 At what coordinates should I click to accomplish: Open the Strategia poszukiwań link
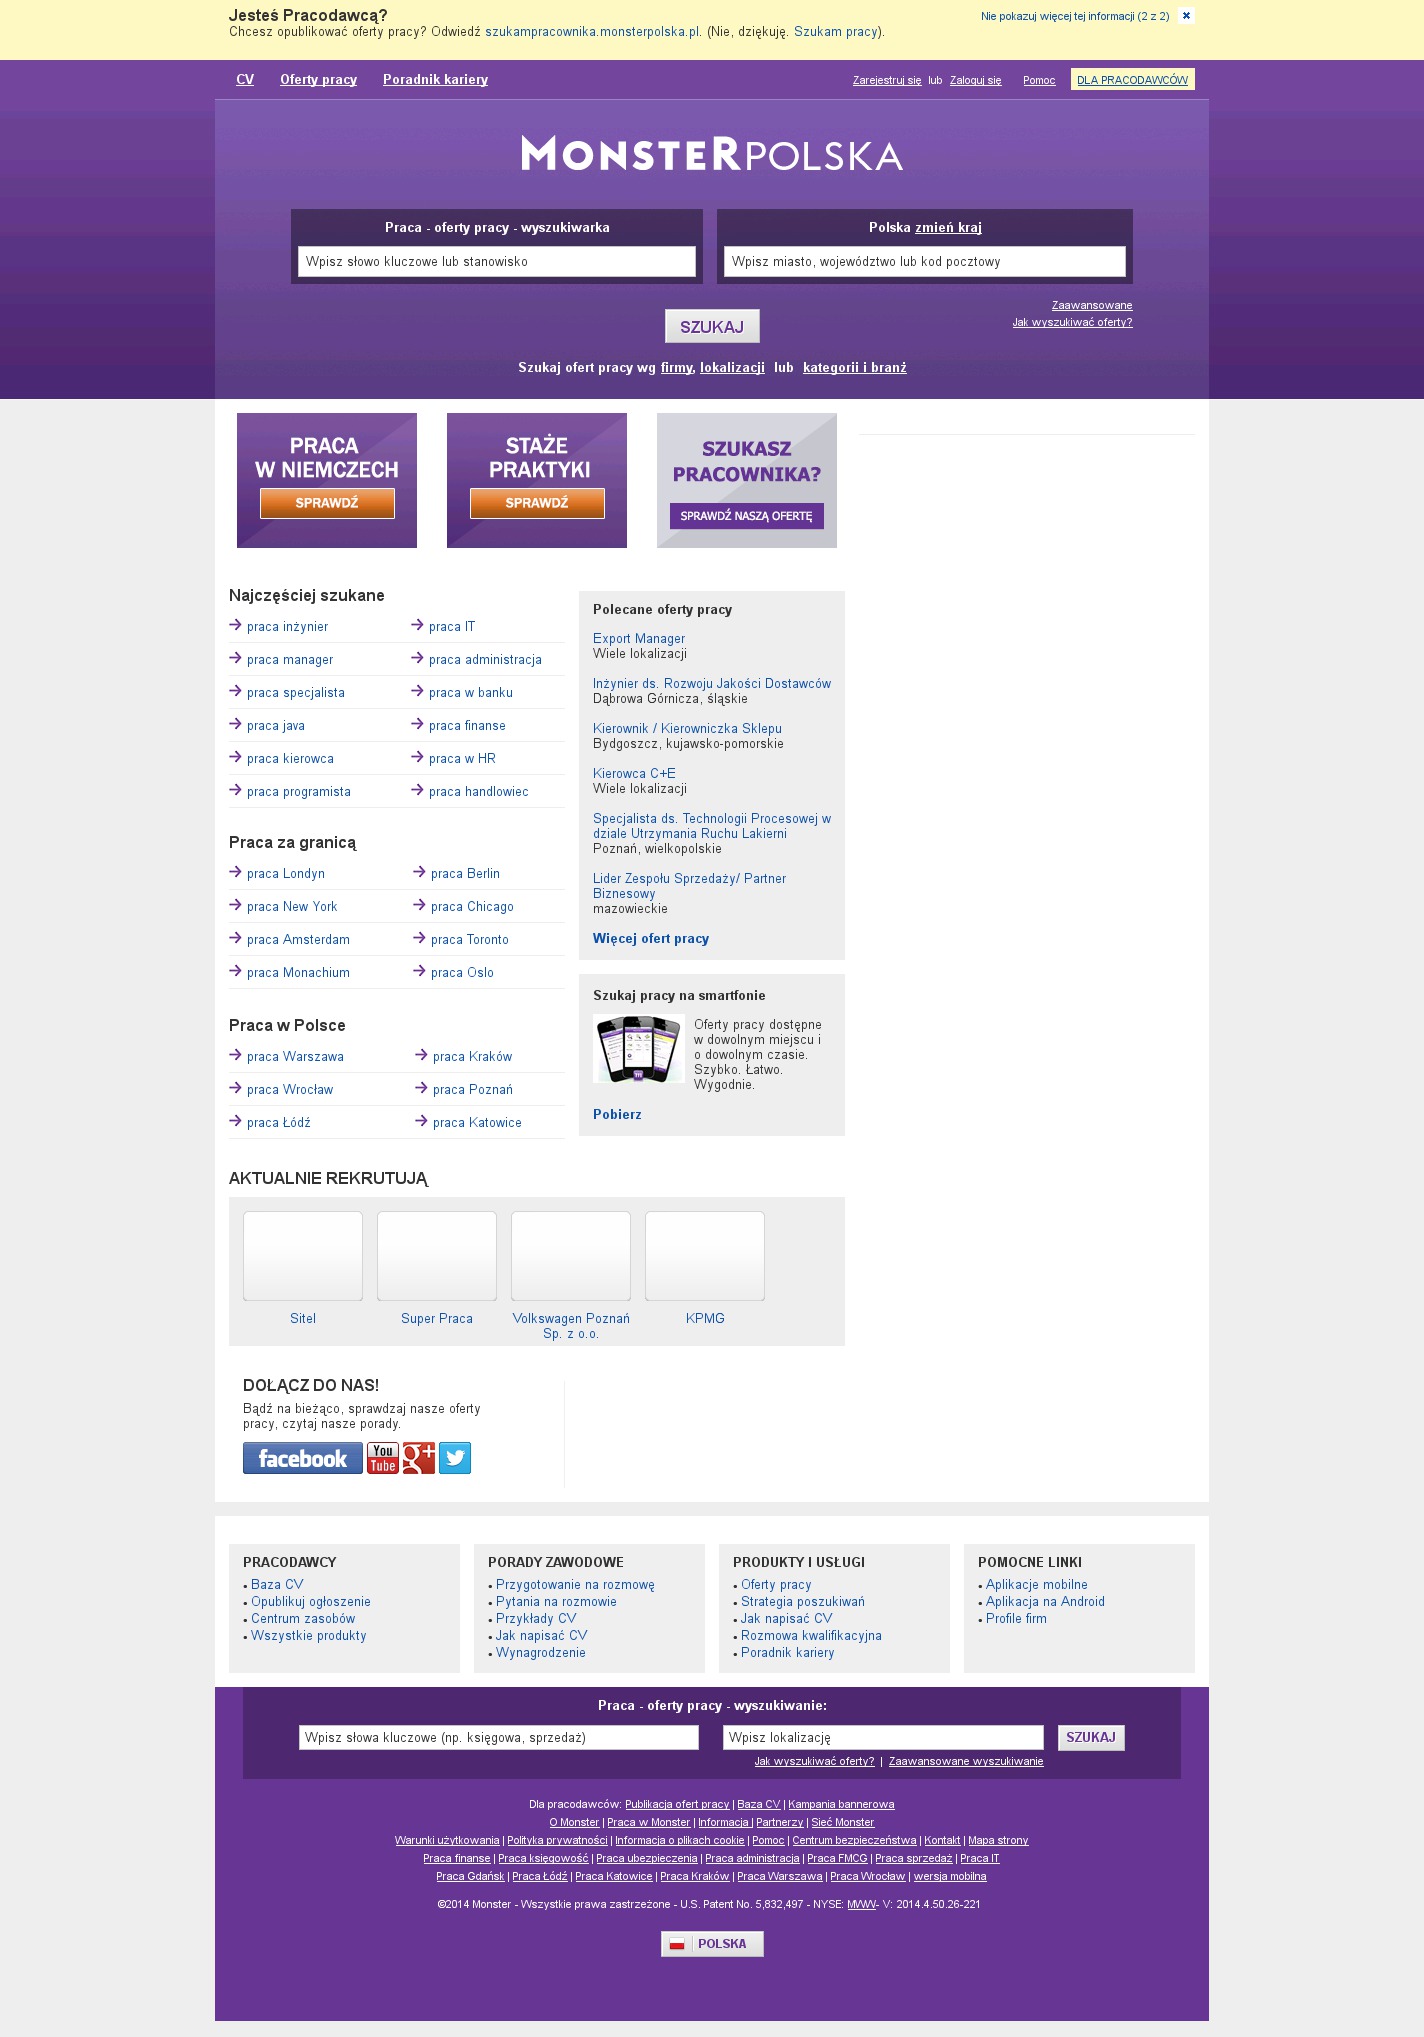coord(803,1602)
